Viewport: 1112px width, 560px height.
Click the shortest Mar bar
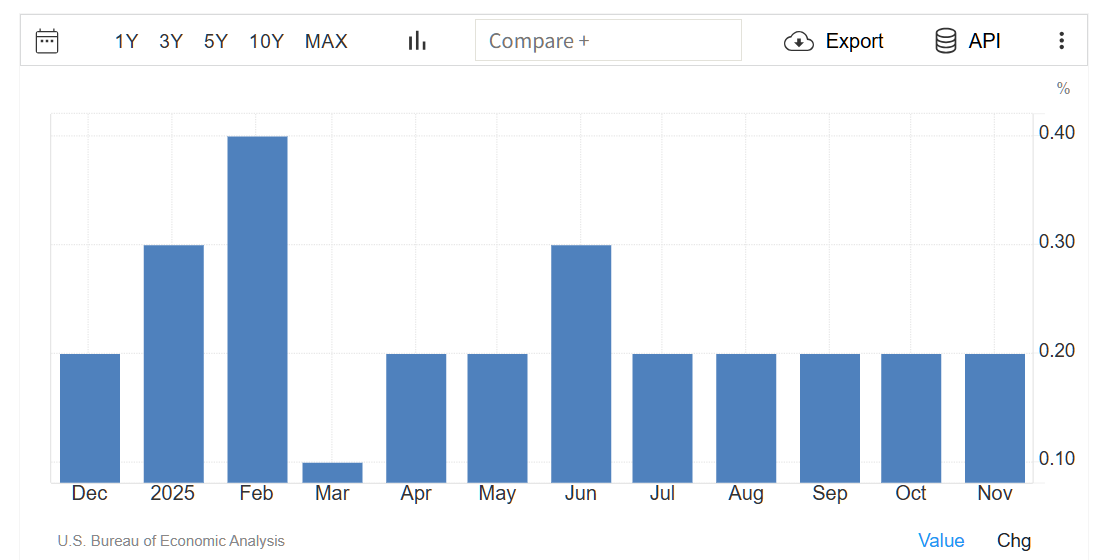(333, 472)
